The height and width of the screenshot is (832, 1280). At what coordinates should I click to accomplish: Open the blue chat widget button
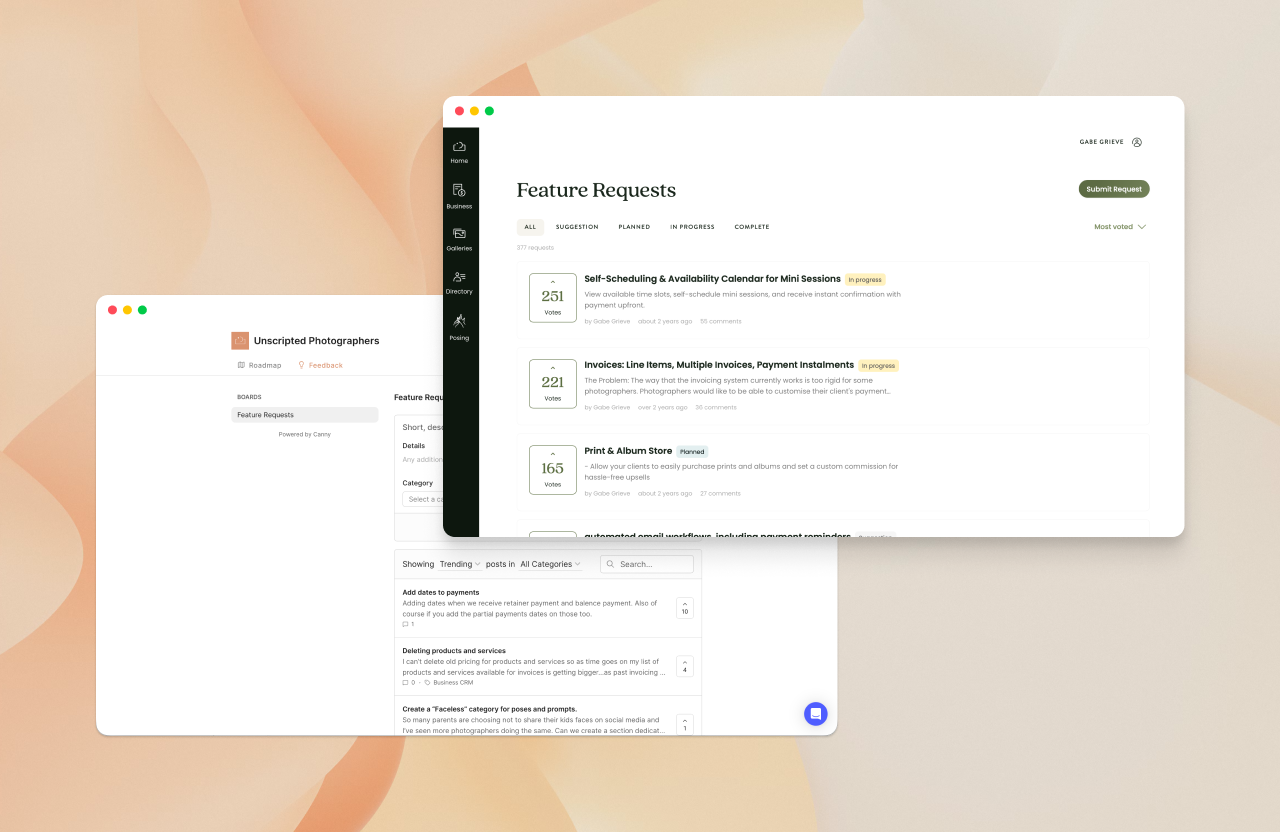816,713
